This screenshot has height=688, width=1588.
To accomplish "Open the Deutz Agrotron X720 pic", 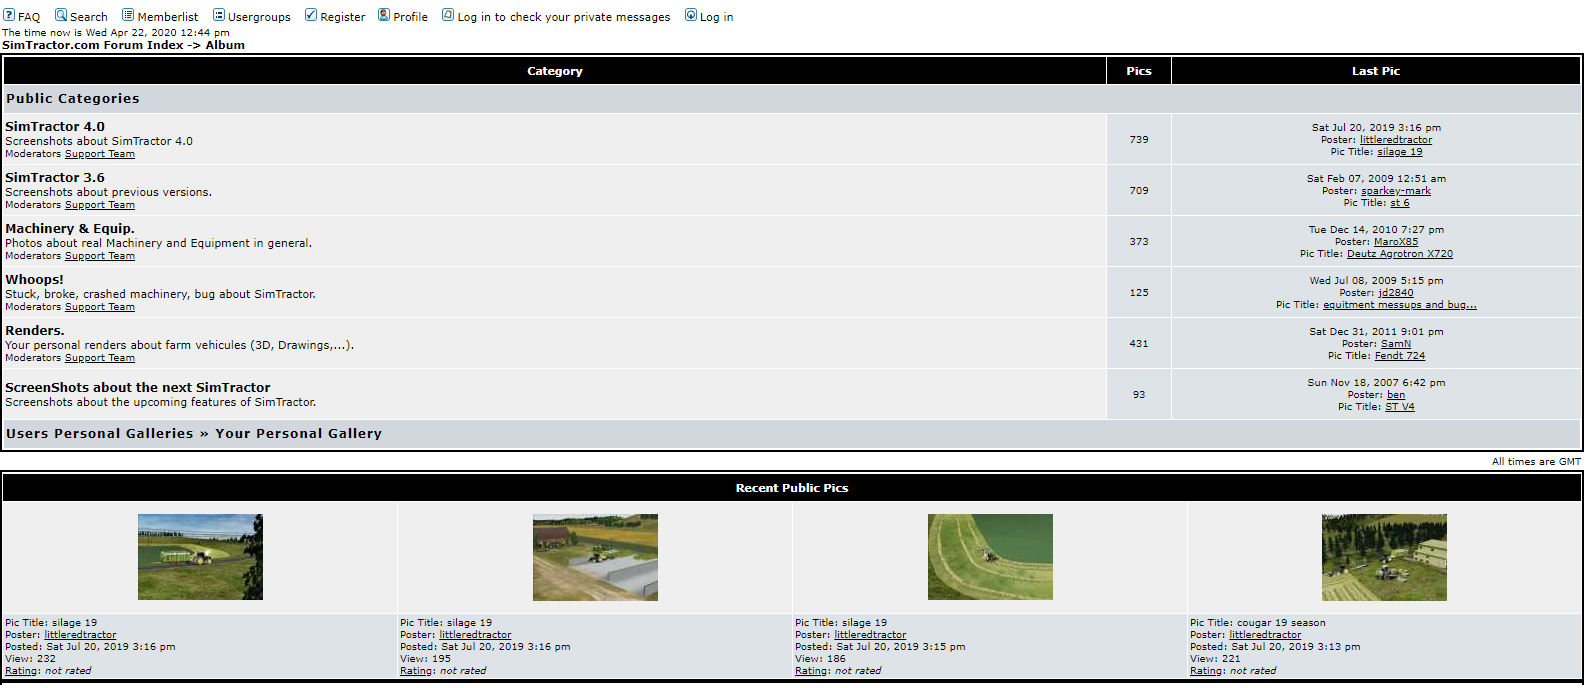I will coord(1400,254).
